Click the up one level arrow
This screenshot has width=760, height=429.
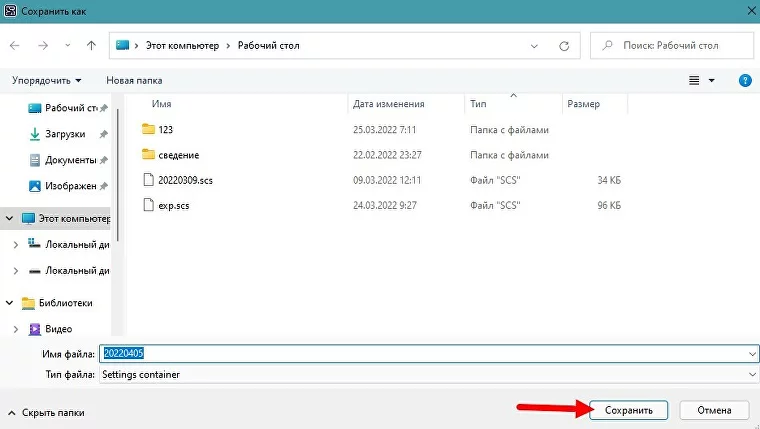[x=91, y=45]
